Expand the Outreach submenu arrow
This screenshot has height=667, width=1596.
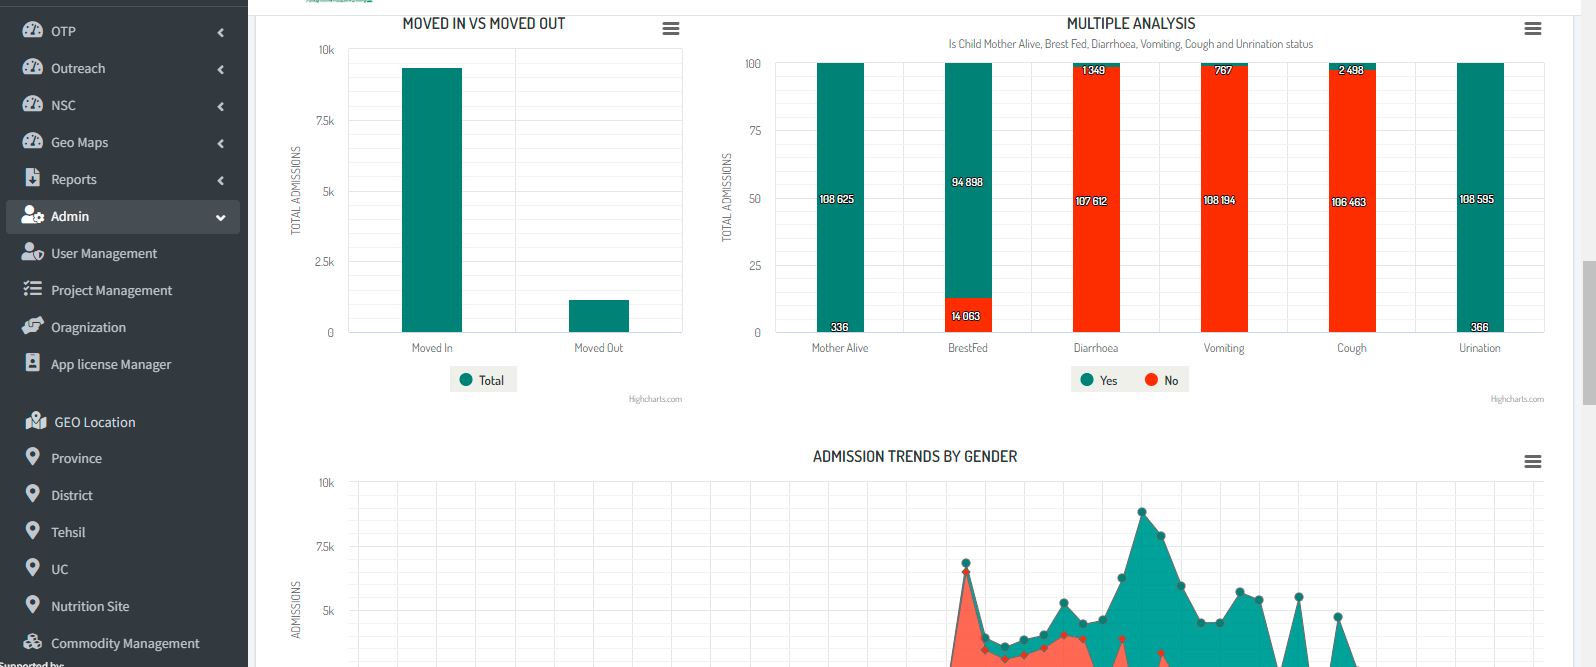[x=220, y=69]
